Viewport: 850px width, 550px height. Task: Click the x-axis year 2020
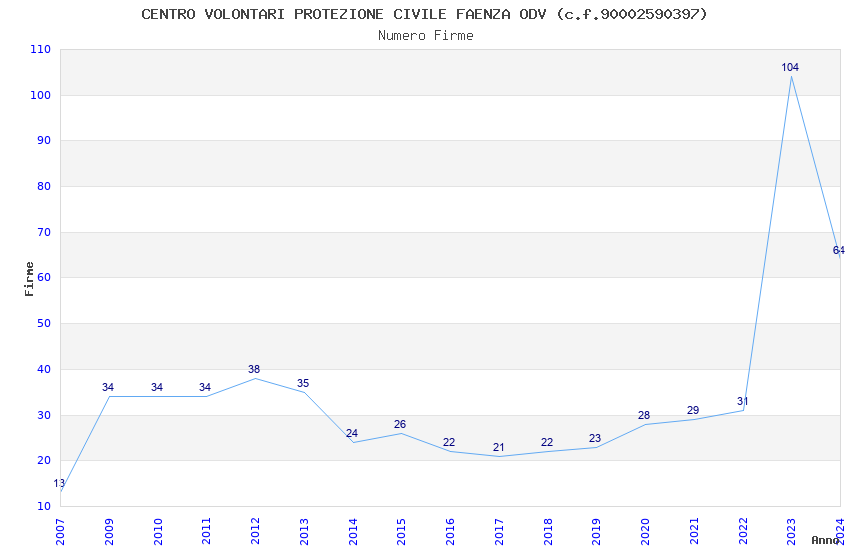pyautogui.click(x=645, y=532)
